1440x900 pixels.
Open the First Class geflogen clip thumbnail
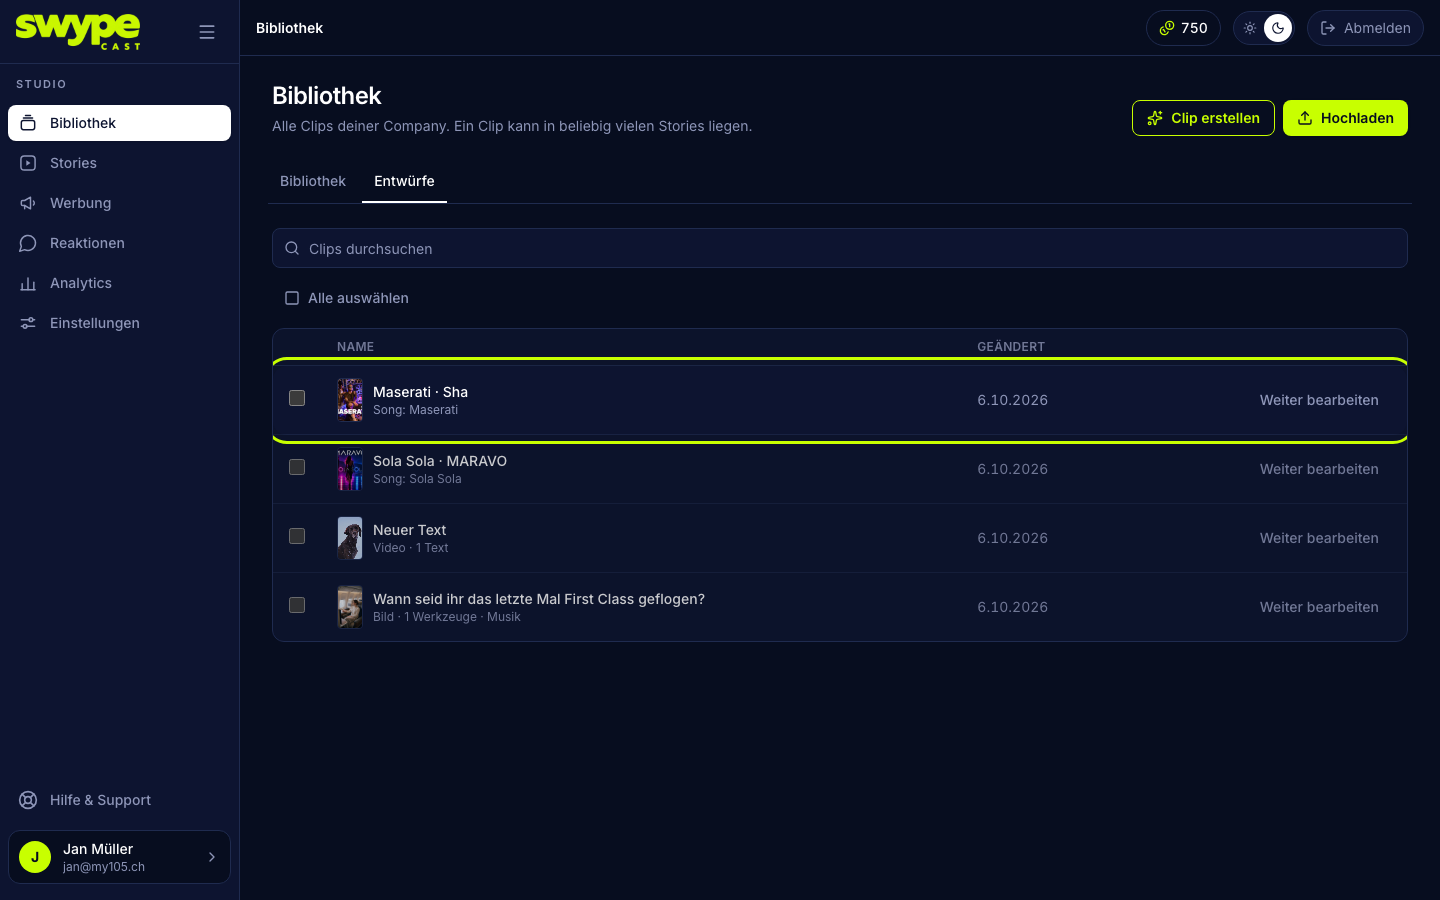350,607
